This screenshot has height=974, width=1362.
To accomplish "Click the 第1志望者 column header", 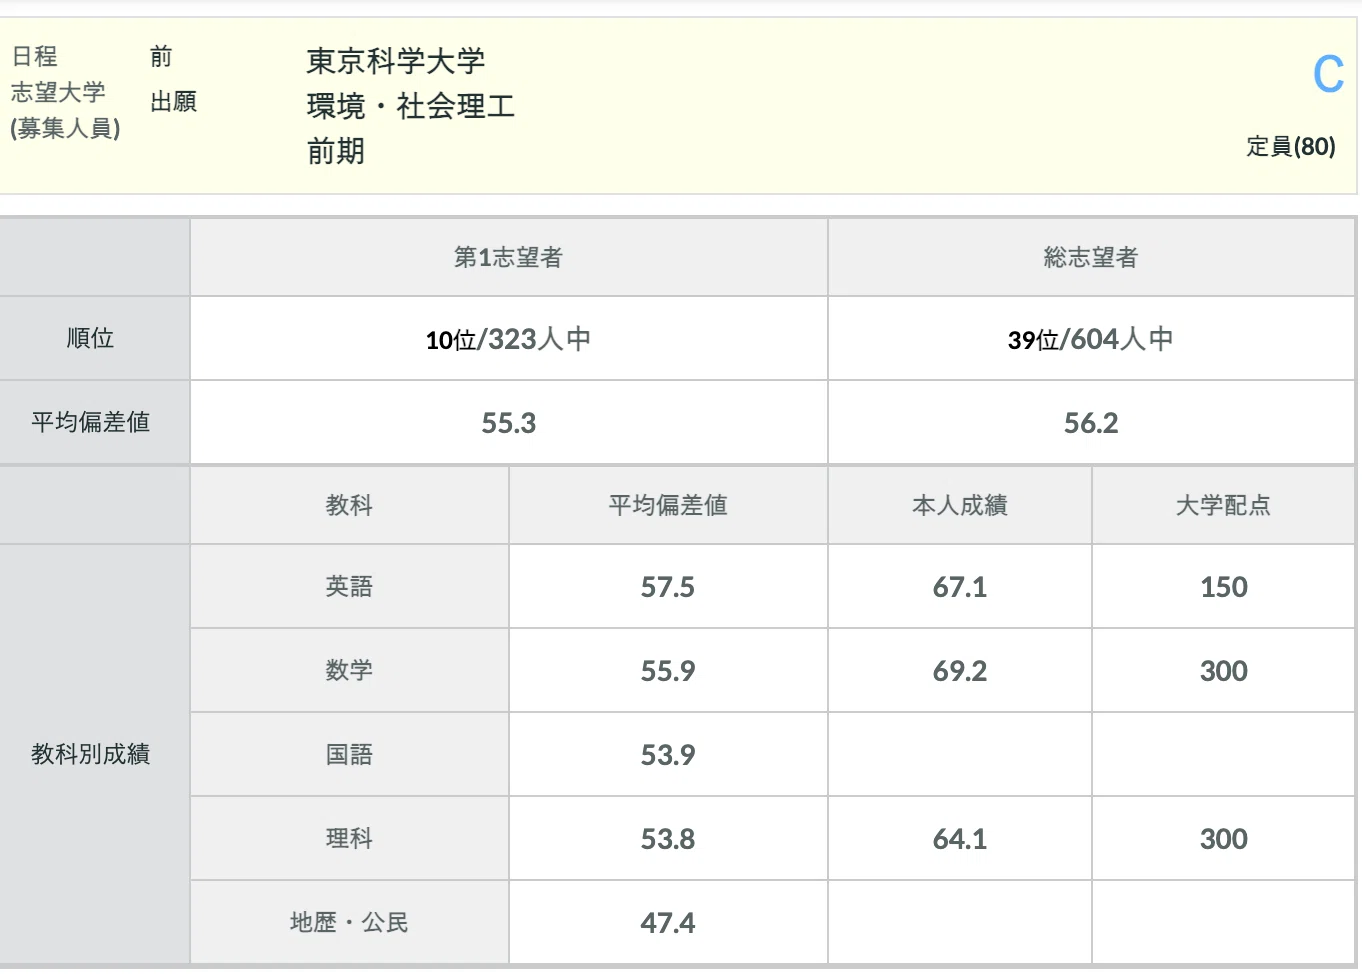I will (x=509, y=258).
